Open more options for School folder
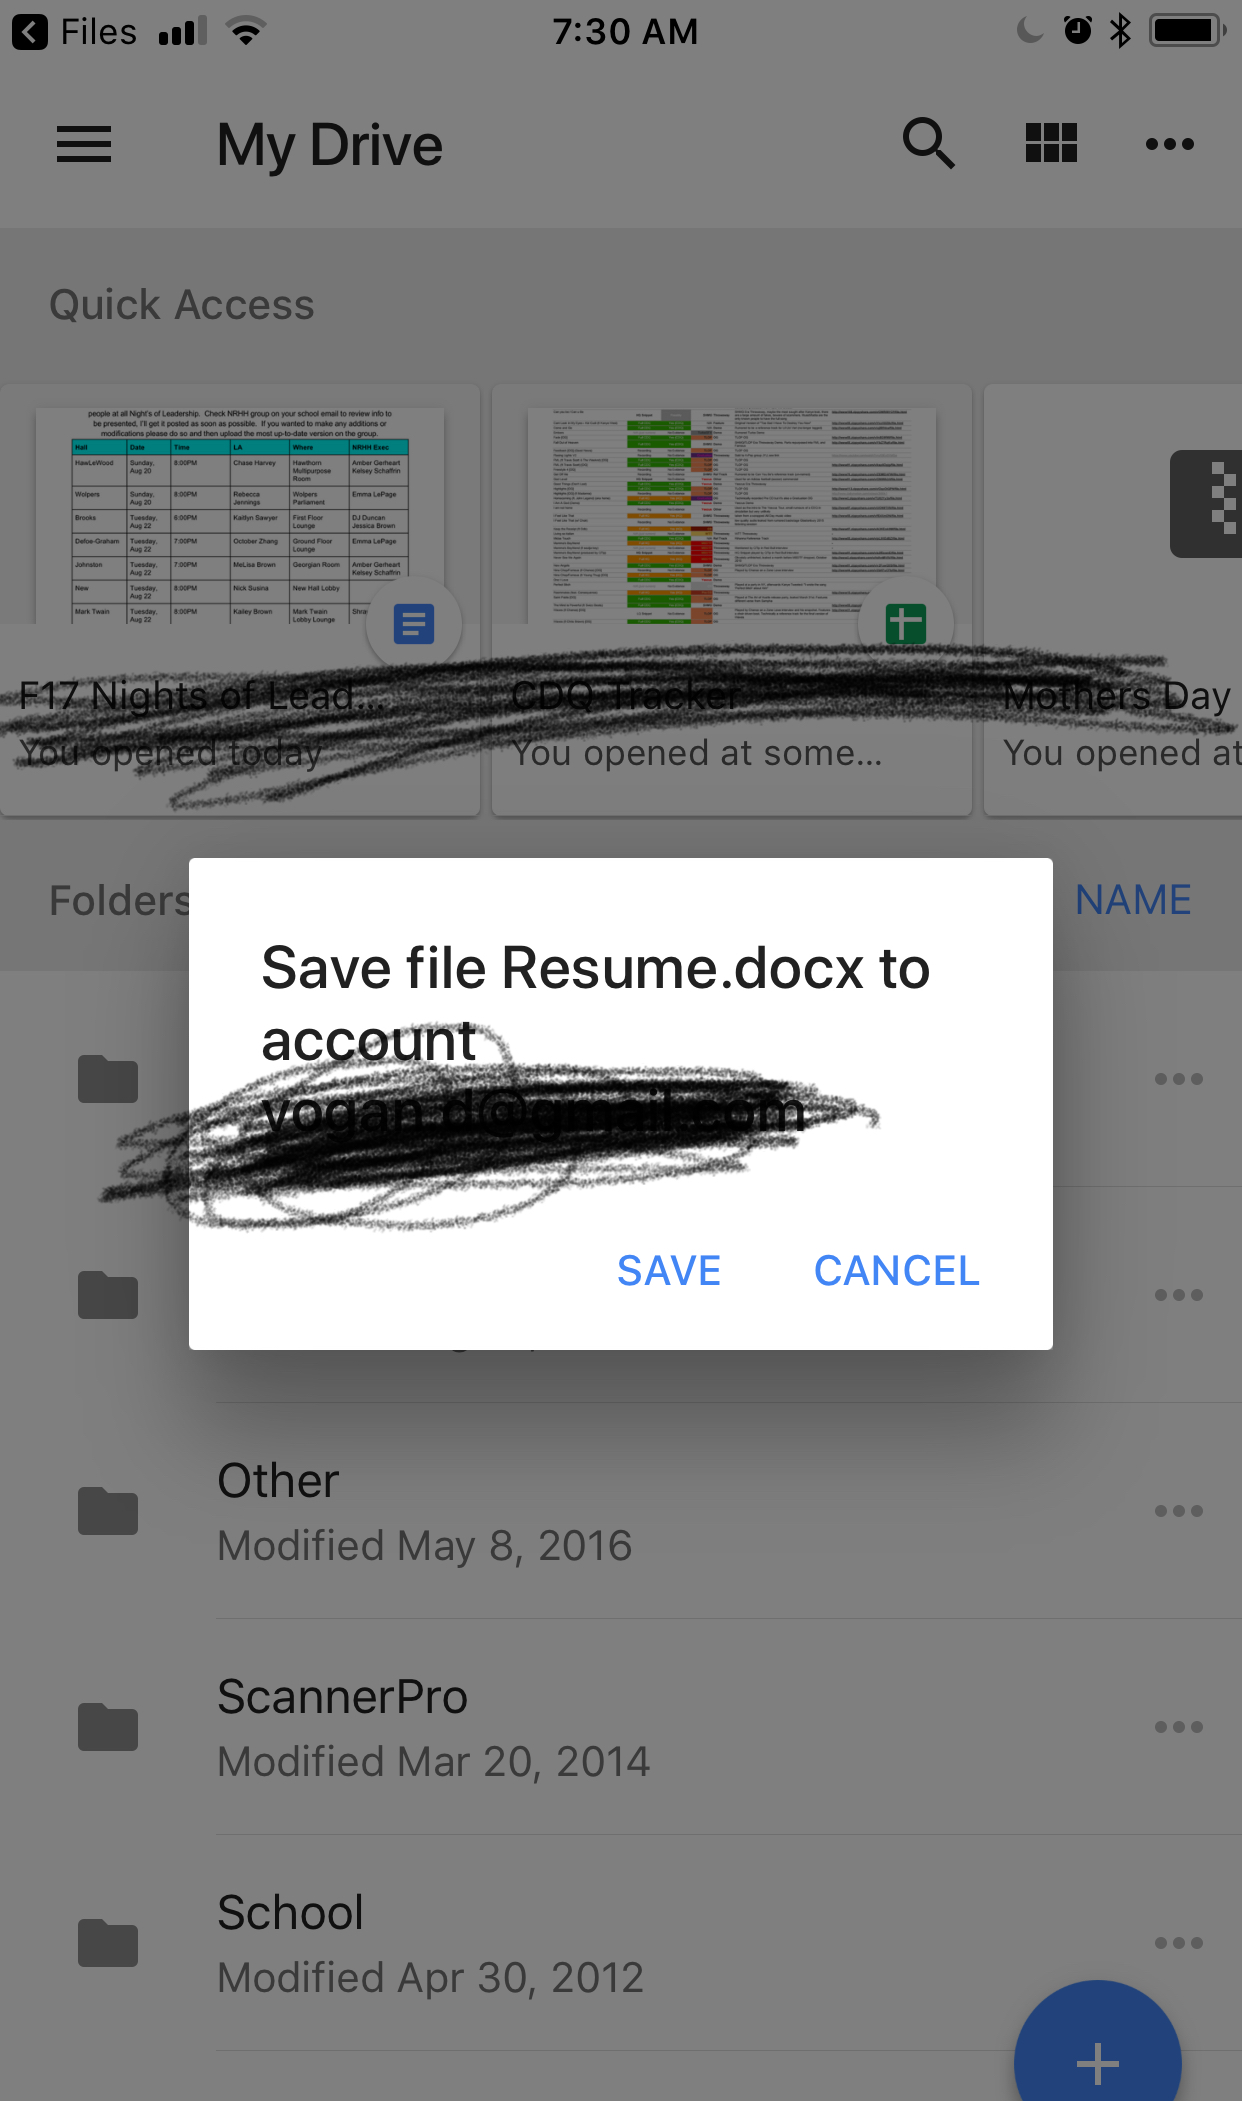The width and height of the screenshot is (1242, 2101). 1178,1942
